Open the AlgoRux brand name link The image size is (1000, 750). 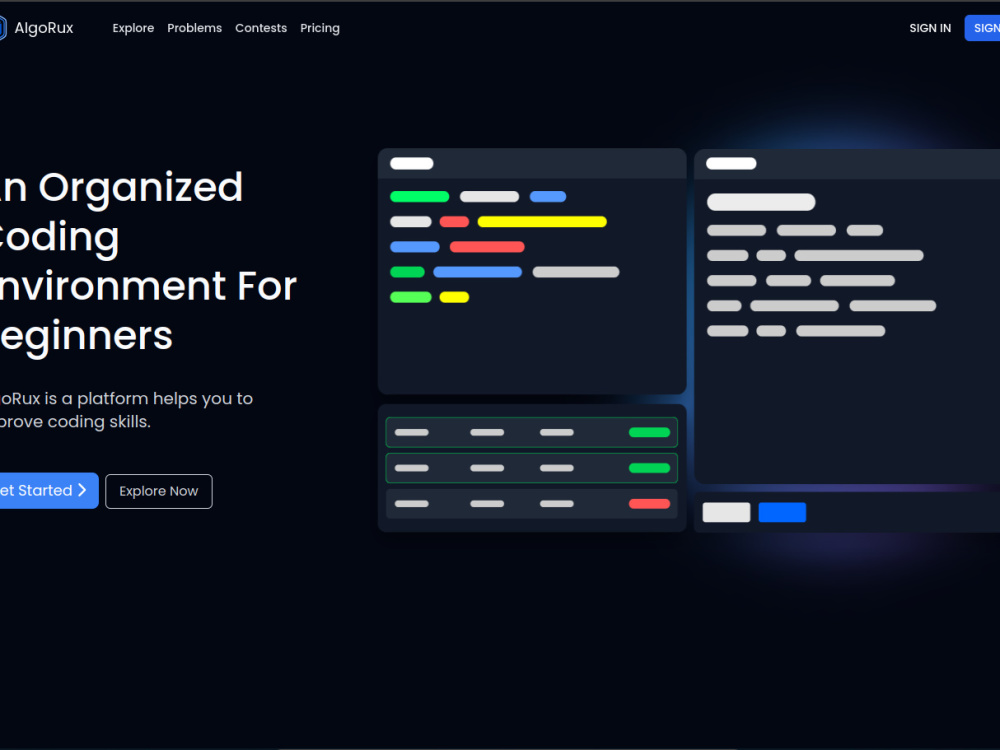tap(44, 28)
